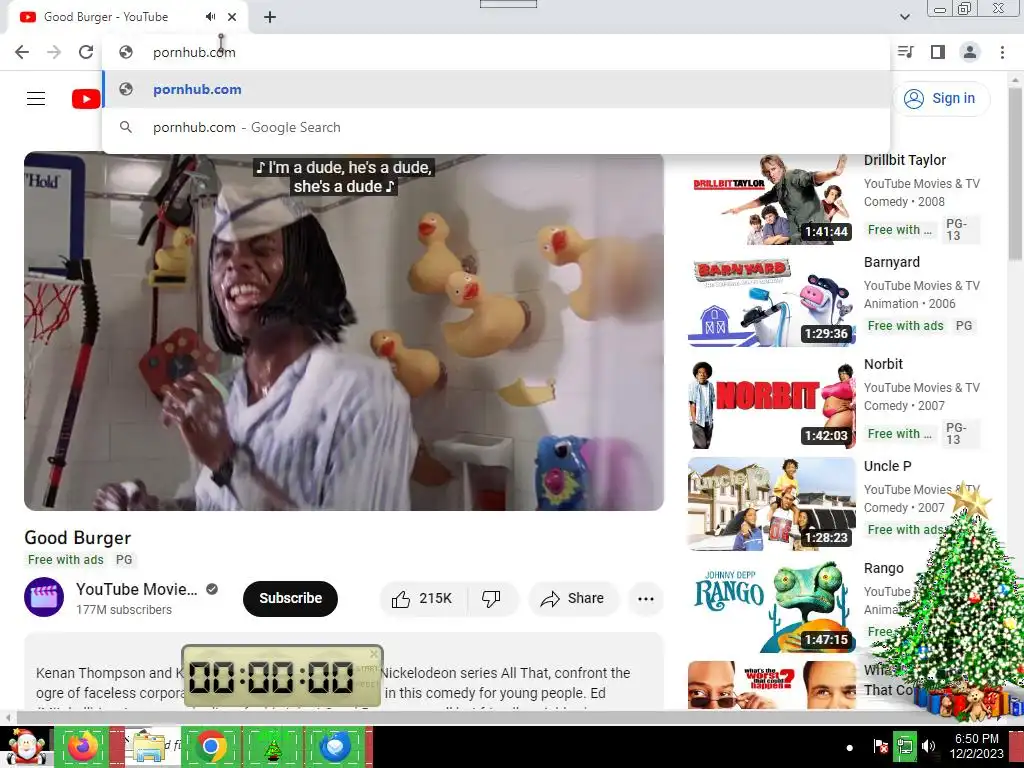Open the Drillbit Taylor thumbnail

[x=771, y=199]
